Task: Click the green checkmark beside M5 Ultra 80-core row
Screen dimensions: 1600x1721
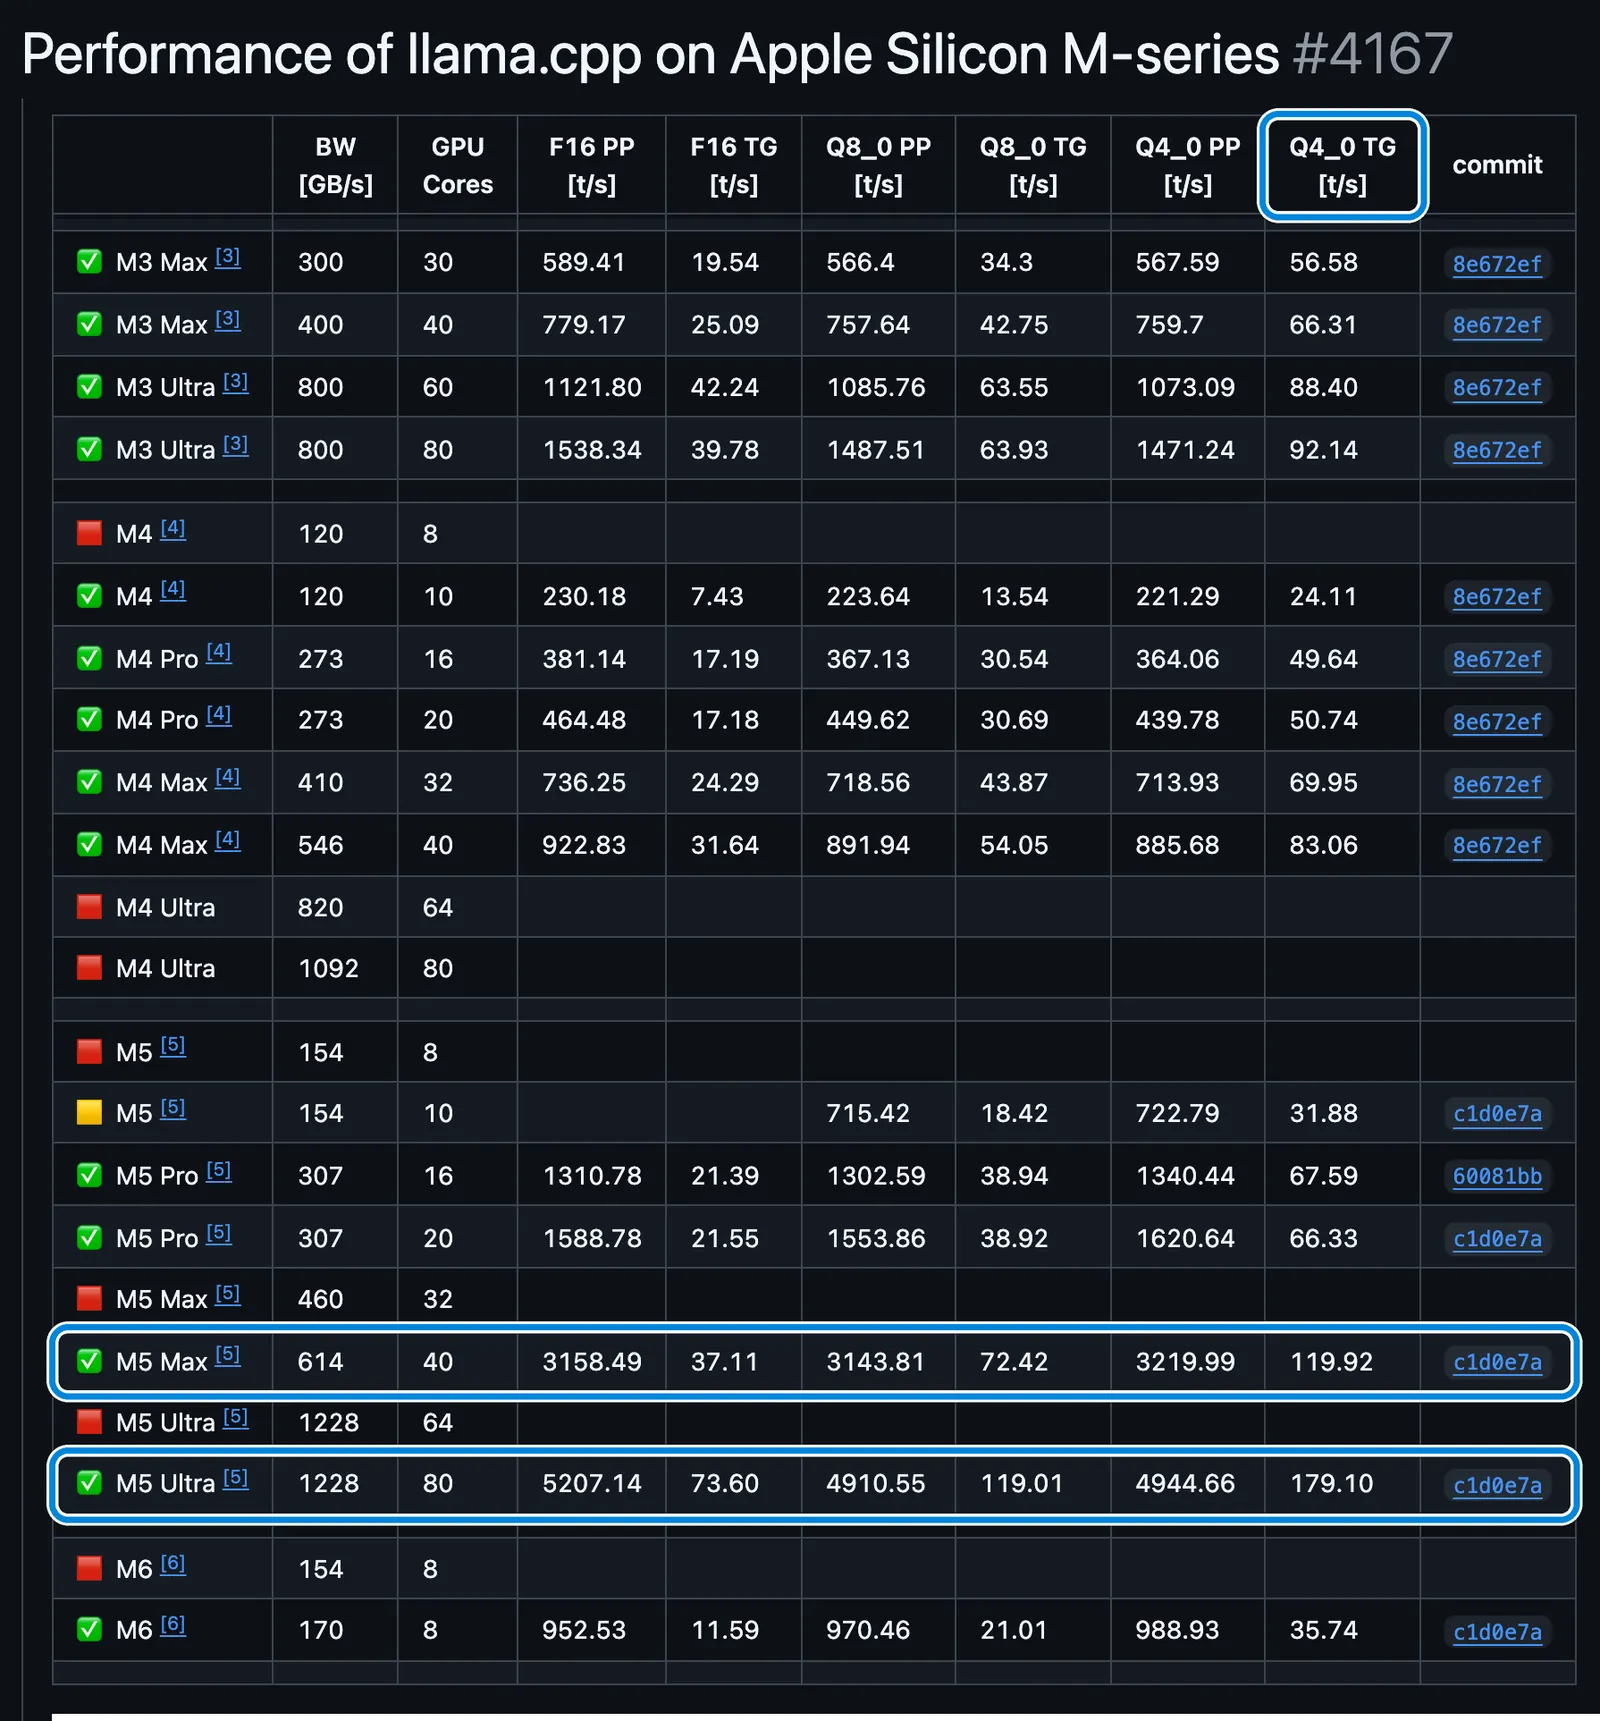Action: (x=89, y=1483)
